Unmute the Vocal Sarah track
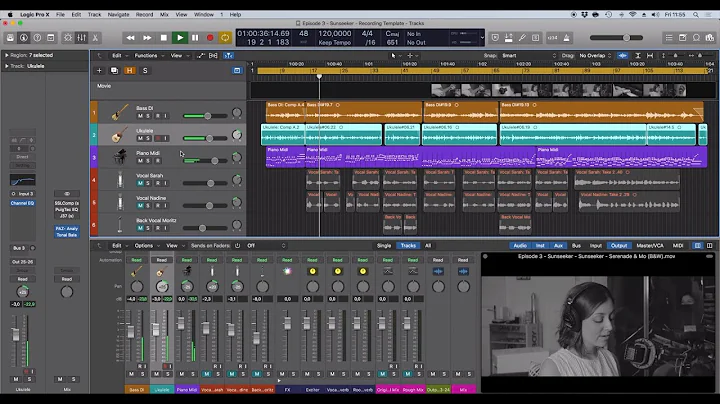The width and height of the screenshot is (720, 404). tap(140, 183)
